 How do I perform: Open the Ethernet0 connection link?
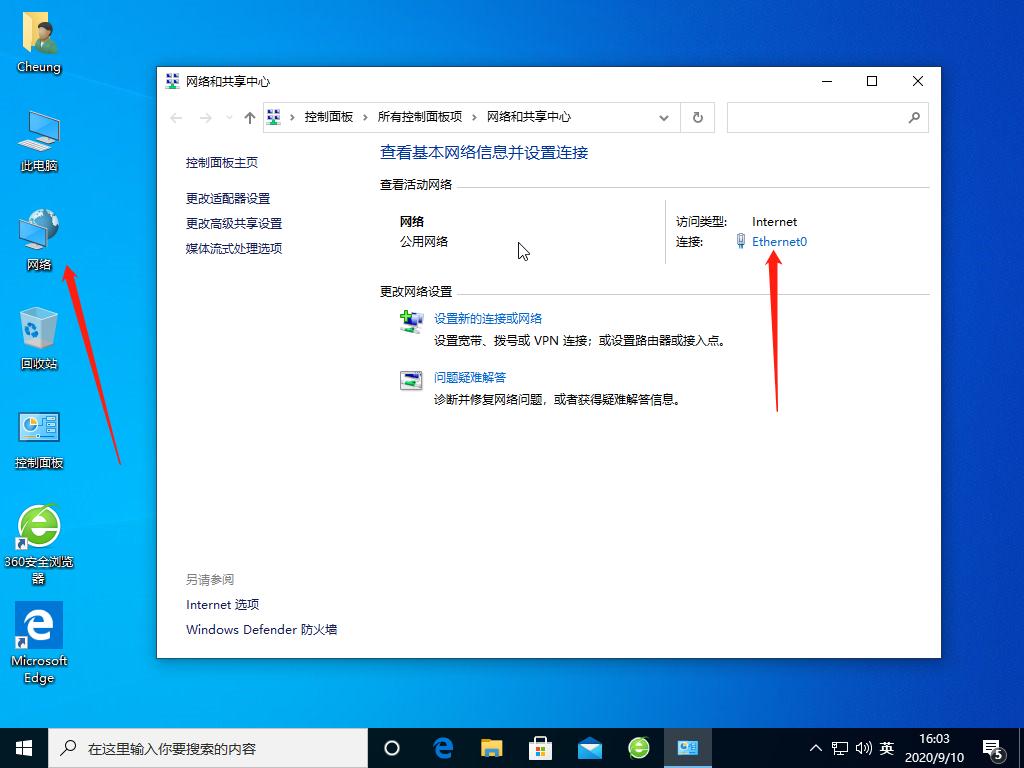tap(780, 241)
